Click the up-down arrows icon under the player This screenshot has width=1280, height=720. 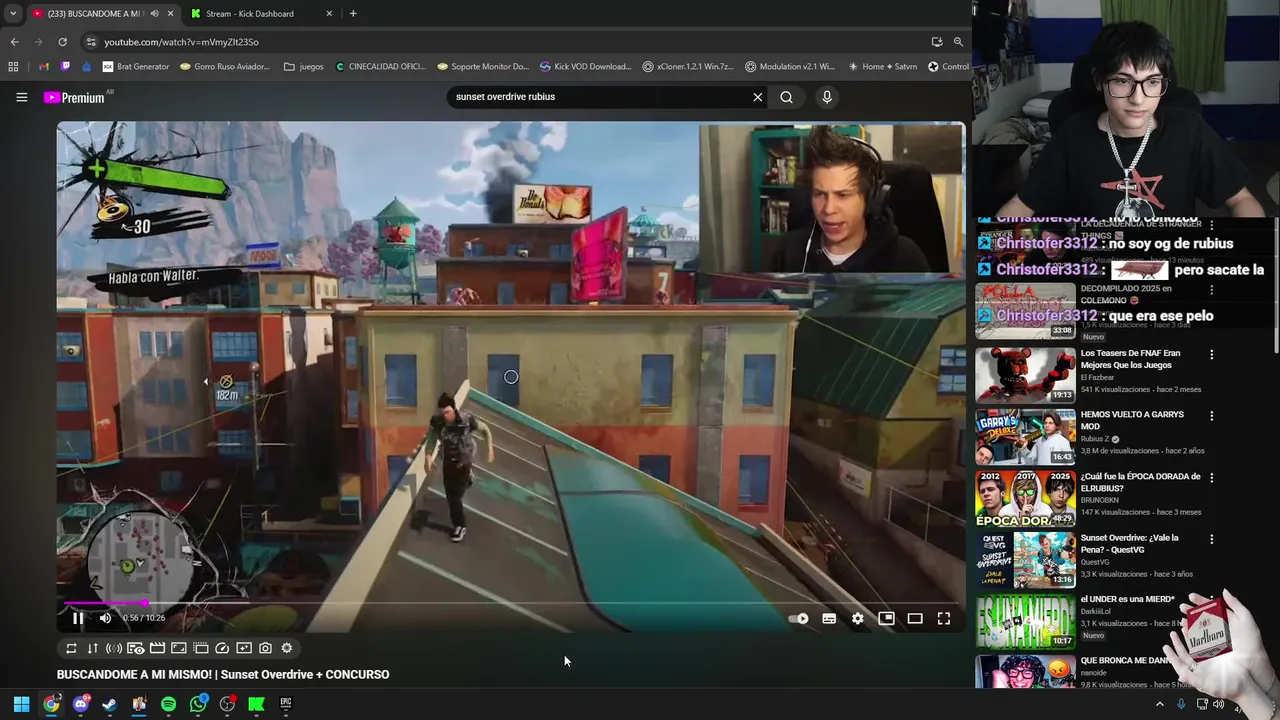point(93,648)
